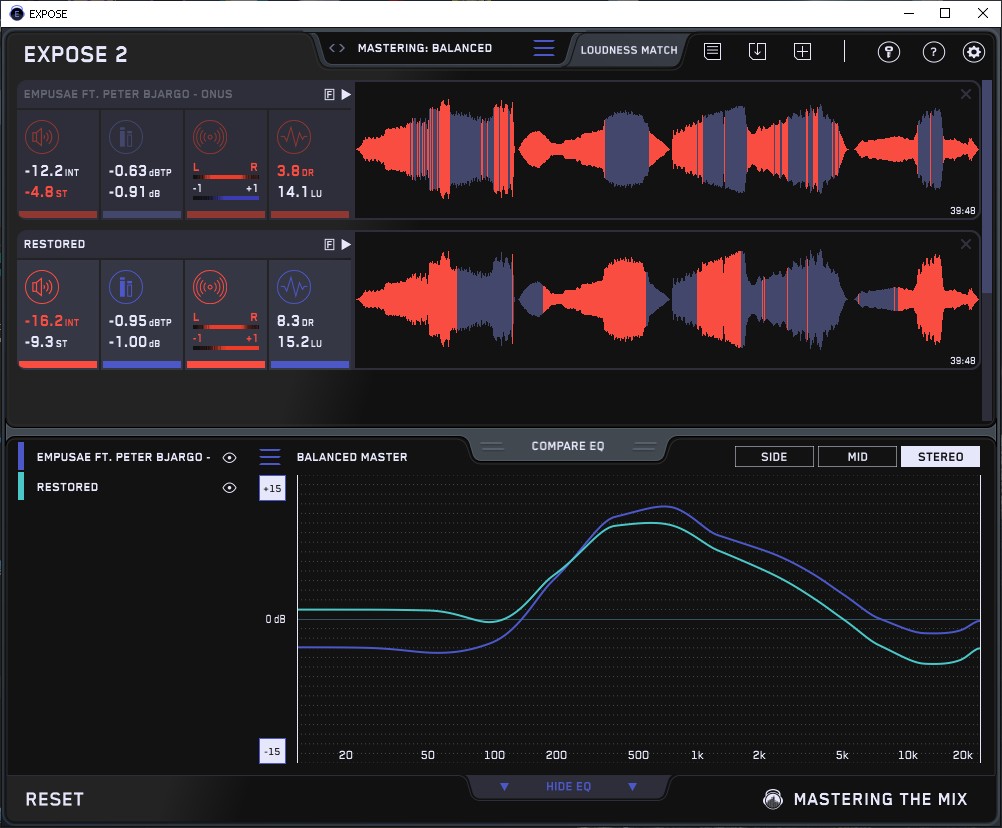Select the next preset arrow
Viewport: 1002px width, 828px height.
coord(342,48)
